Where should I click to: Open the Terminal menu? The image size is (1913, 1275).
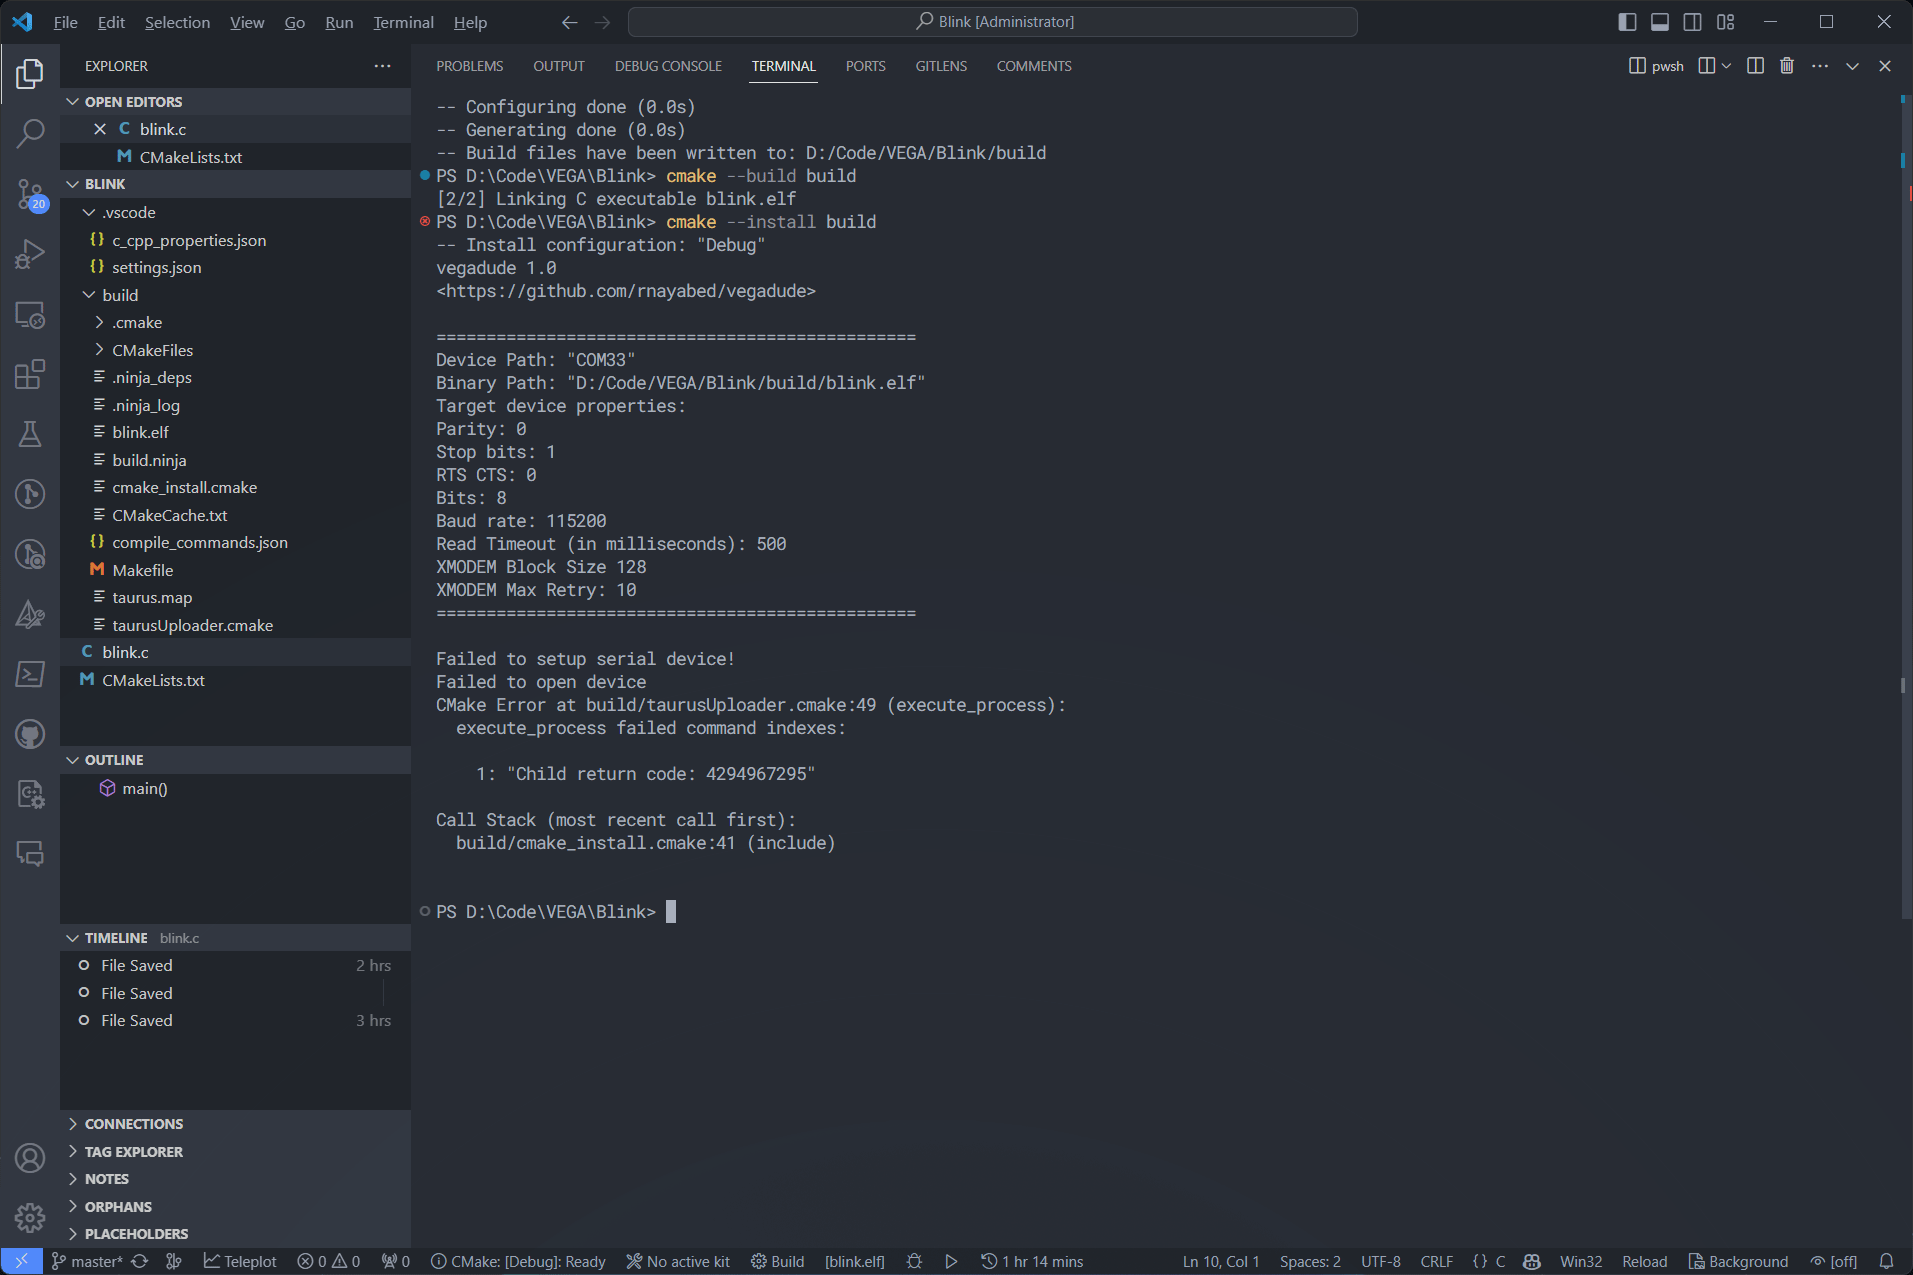403,22
